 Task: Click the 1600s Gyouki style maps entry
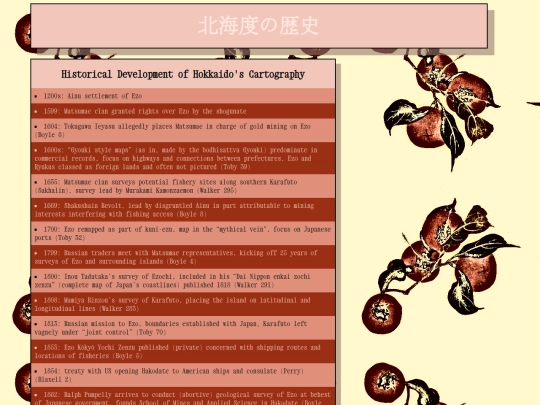click(x=183, y=158)
